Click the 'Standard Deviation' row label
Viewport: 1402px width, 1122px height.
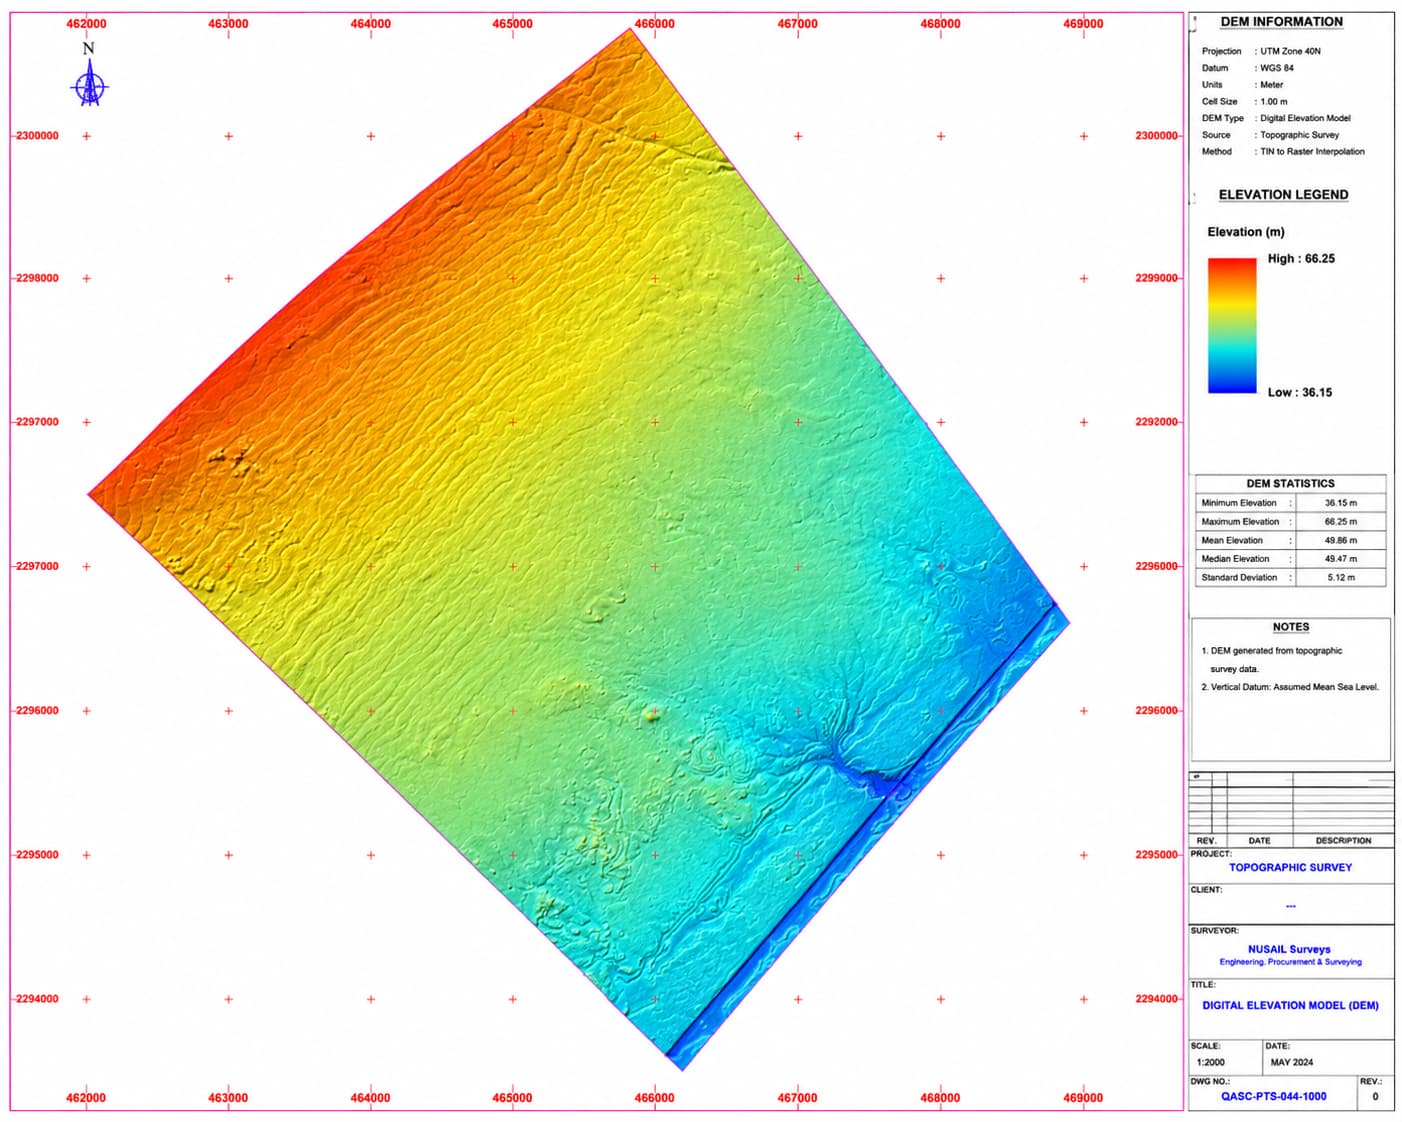(1239, 578)
